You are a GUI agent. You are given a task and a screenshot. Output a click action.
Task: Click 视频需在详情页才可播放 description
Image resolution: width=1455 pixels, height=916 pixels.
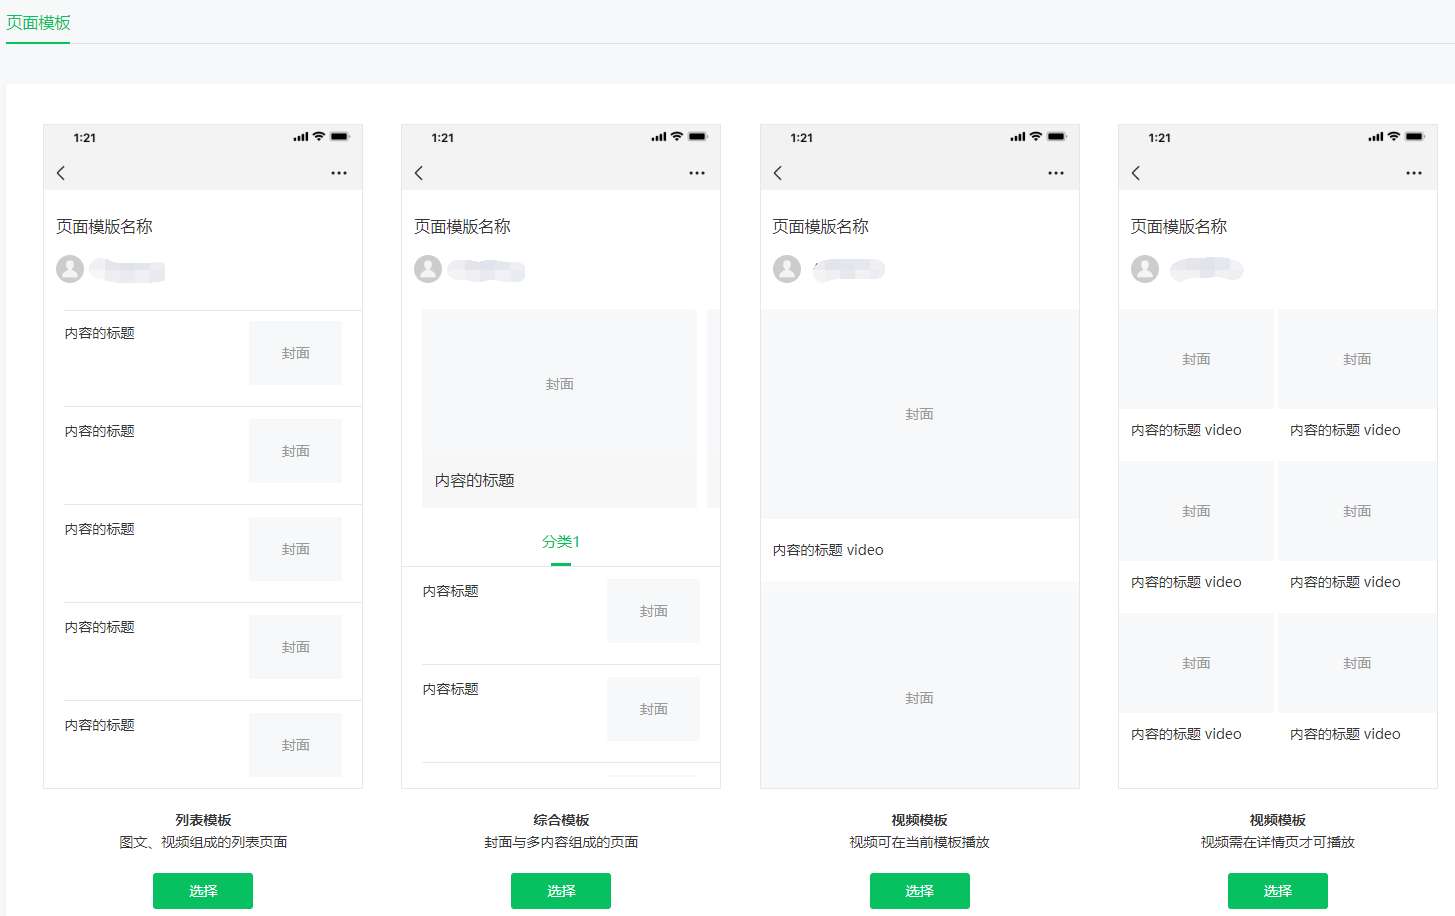click(1278, 842)
